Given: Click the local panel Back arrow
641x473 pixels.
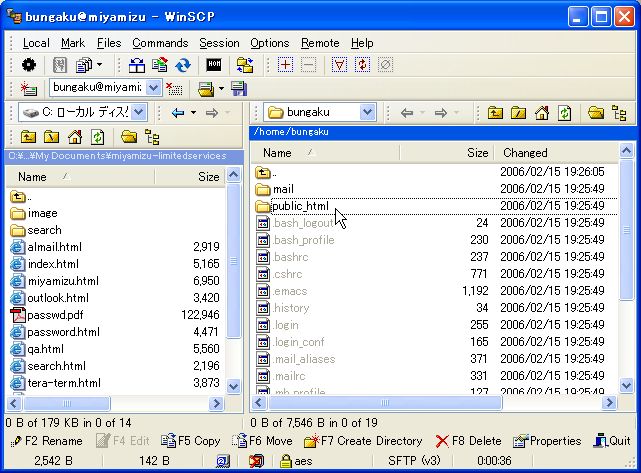Looking at the screenshot, I should [x=178, y=112].
